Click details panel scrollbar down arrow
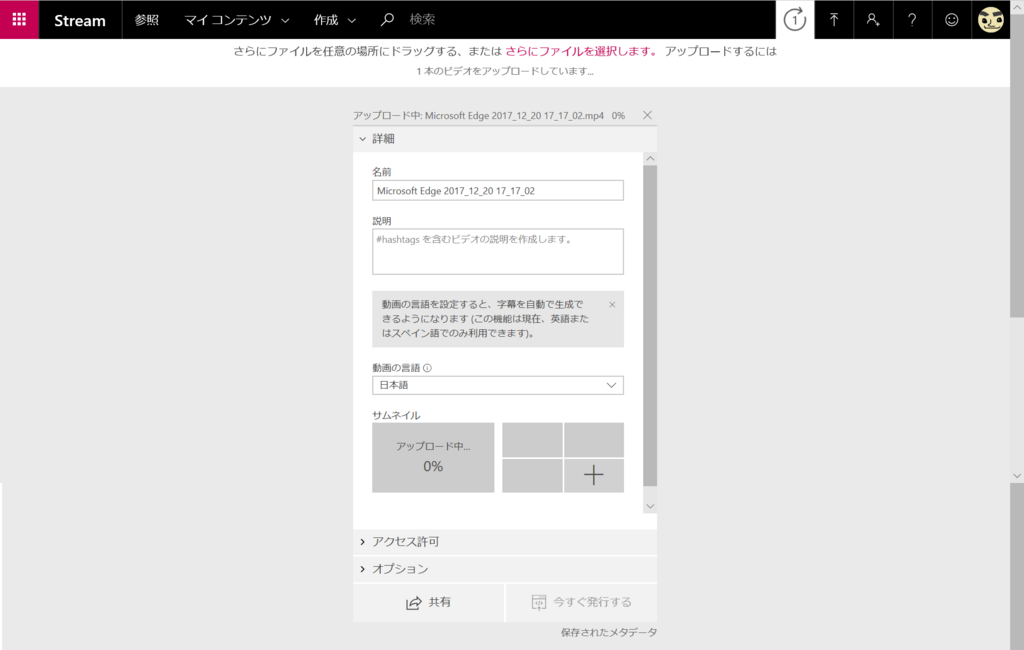1024x650 pixels. click(650, 506)
